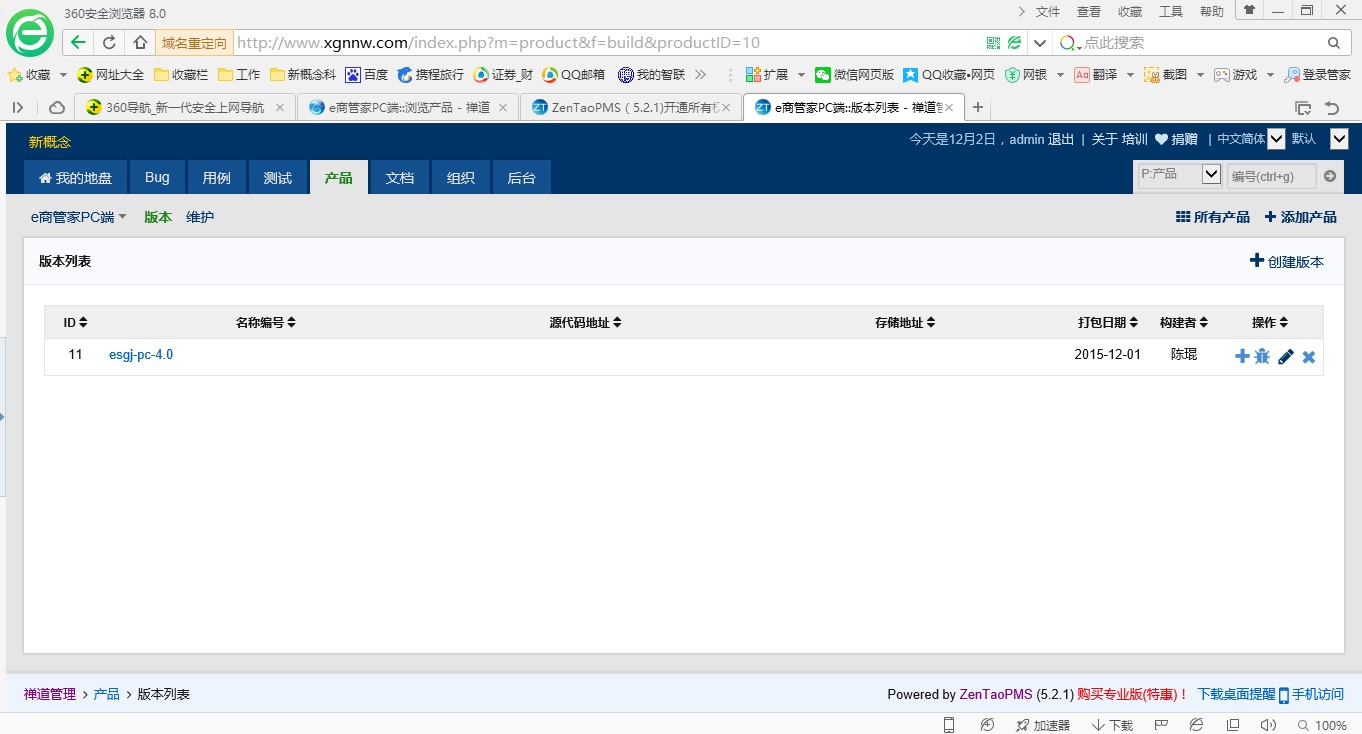
Task: Open the esgj-pc-4.0 build link
Action: pyautogui.click(x=141, y=355)
